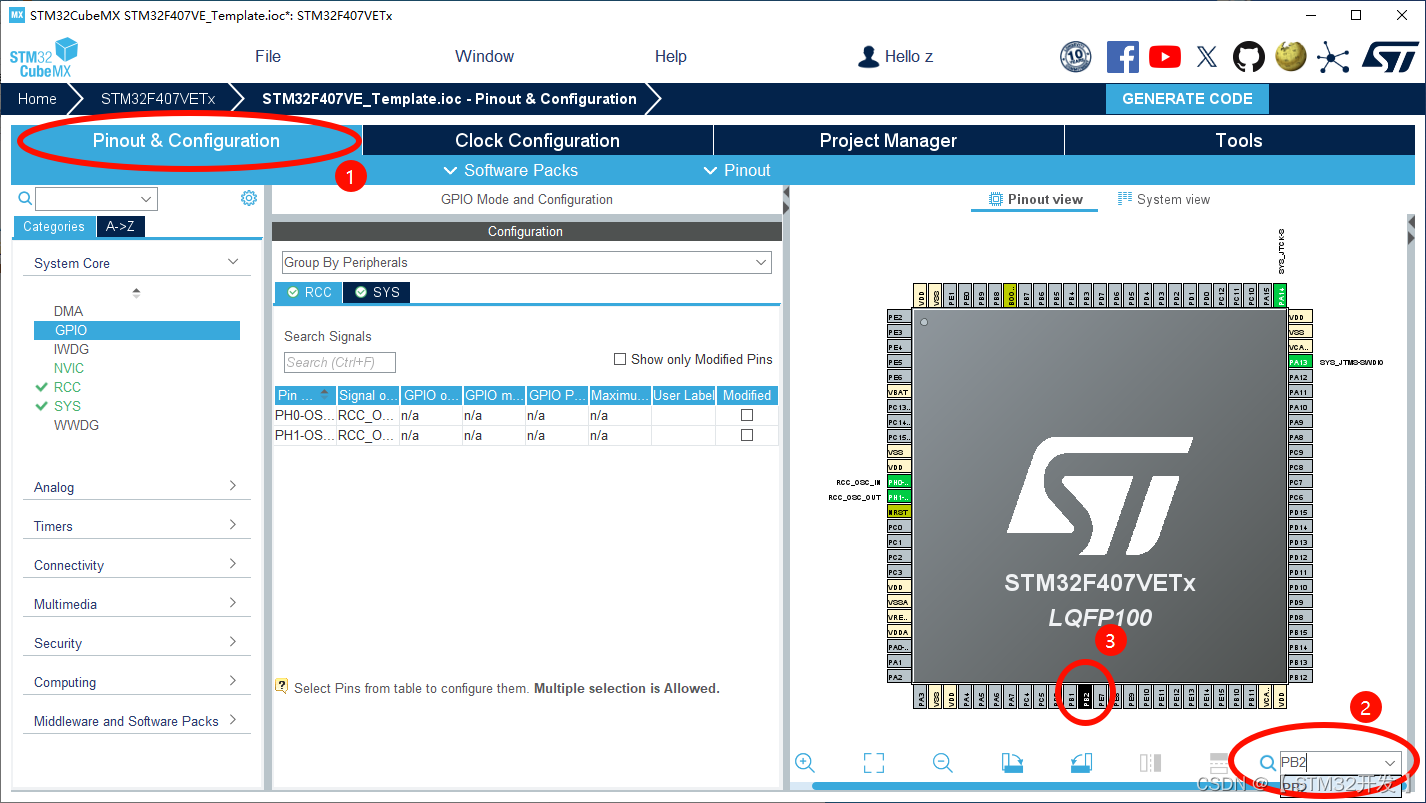Open the Help menu

[x=671, y=56]
